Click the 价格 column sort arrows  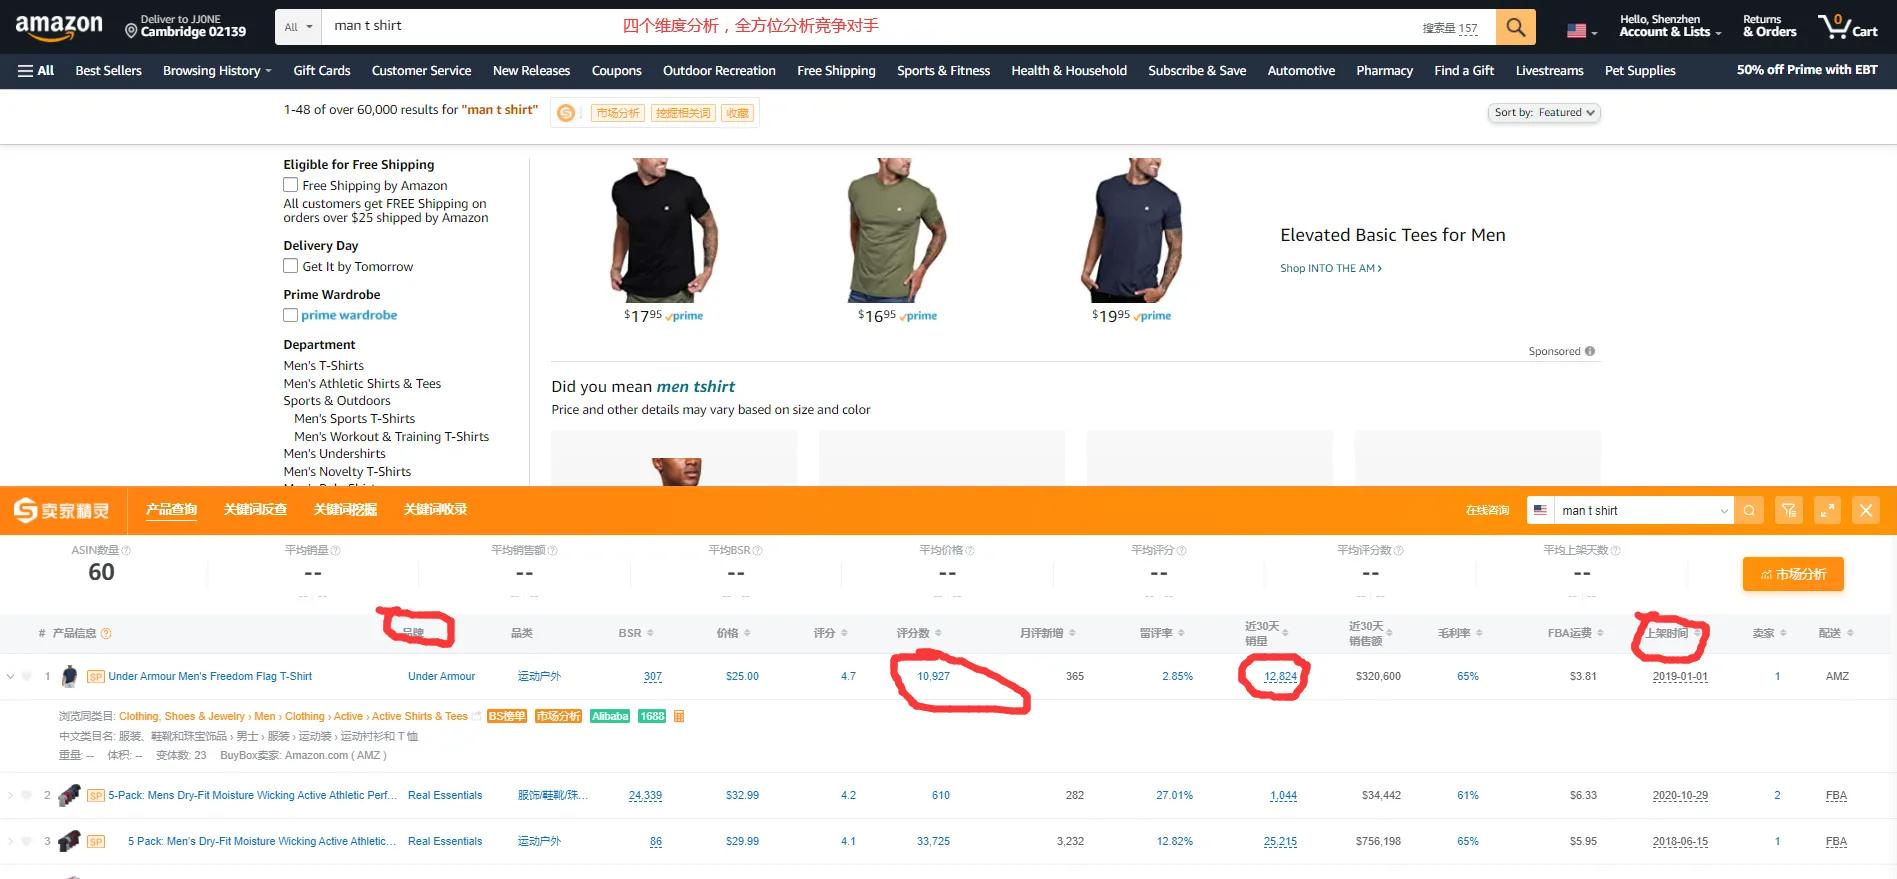coord(746,633)
